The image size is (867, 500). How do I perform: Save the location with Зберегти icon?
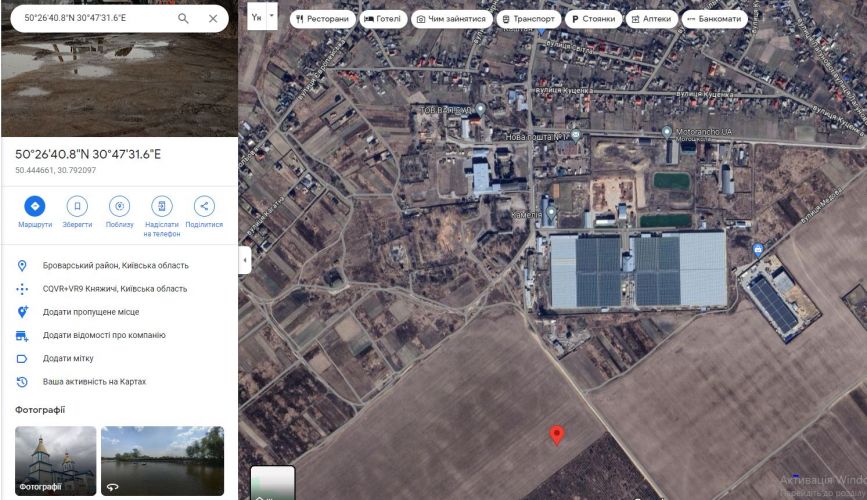(x=77, y=206)
